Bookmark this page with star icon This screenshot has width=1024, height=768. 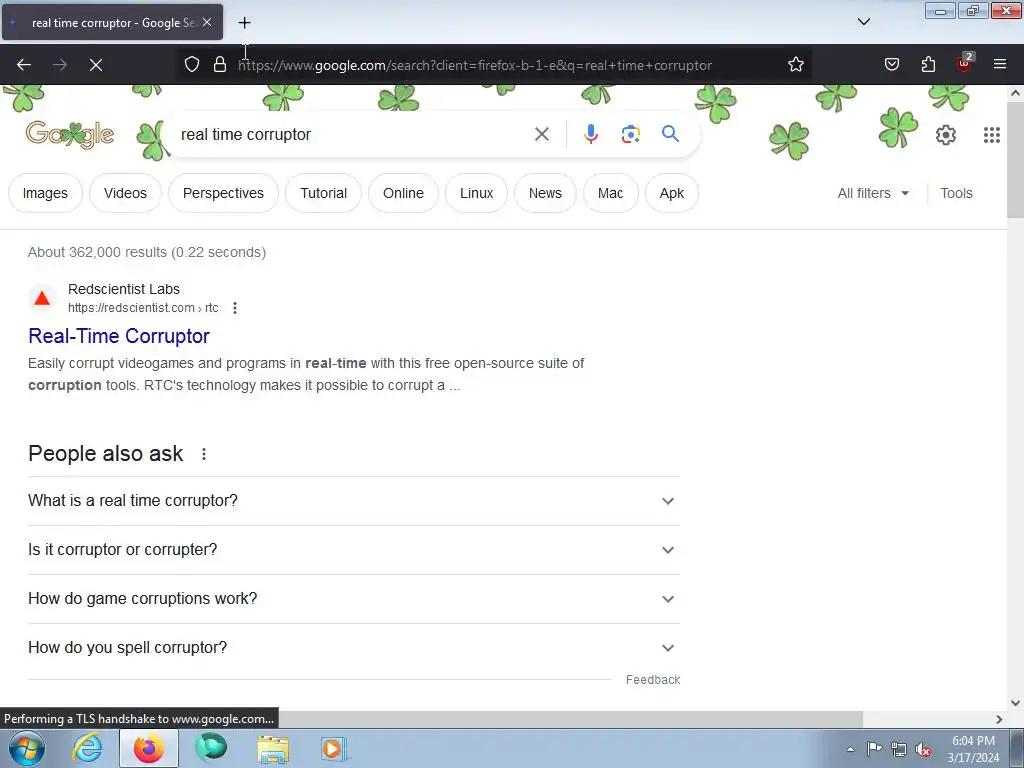[795, 65]
